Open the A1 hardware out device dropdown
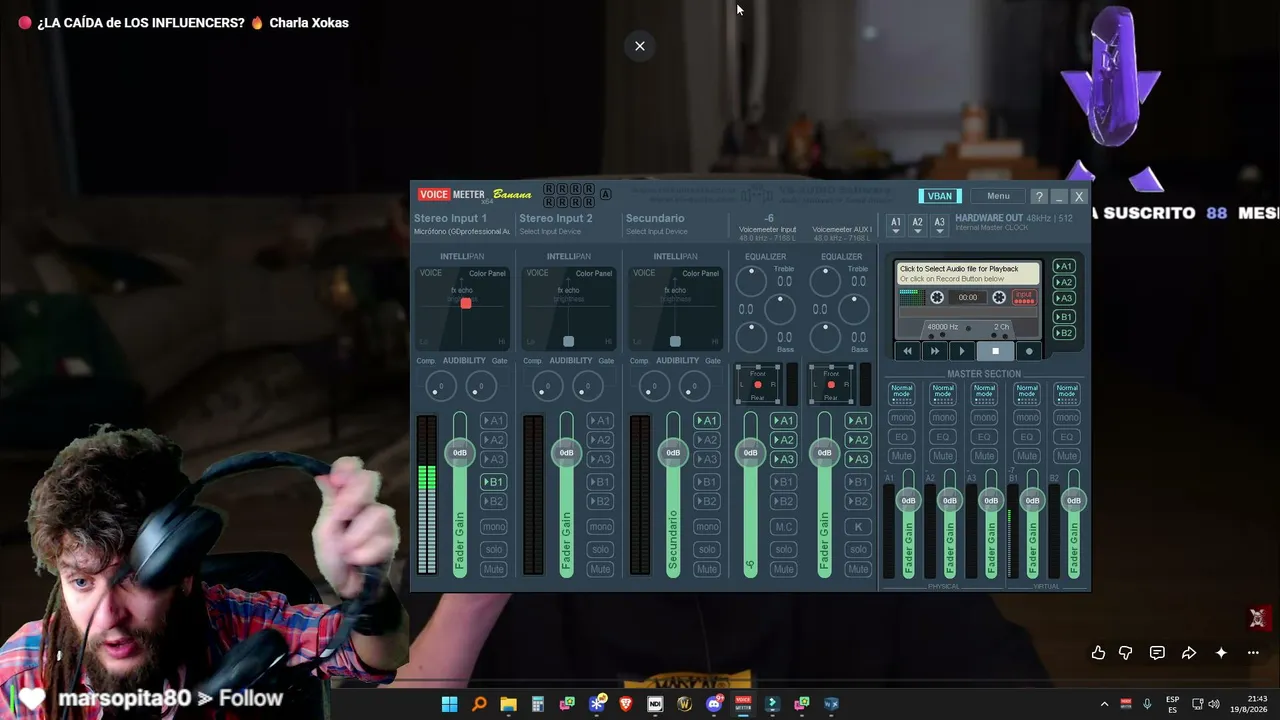The width and height of the screenshot is (1280, 720). point(896,225)
